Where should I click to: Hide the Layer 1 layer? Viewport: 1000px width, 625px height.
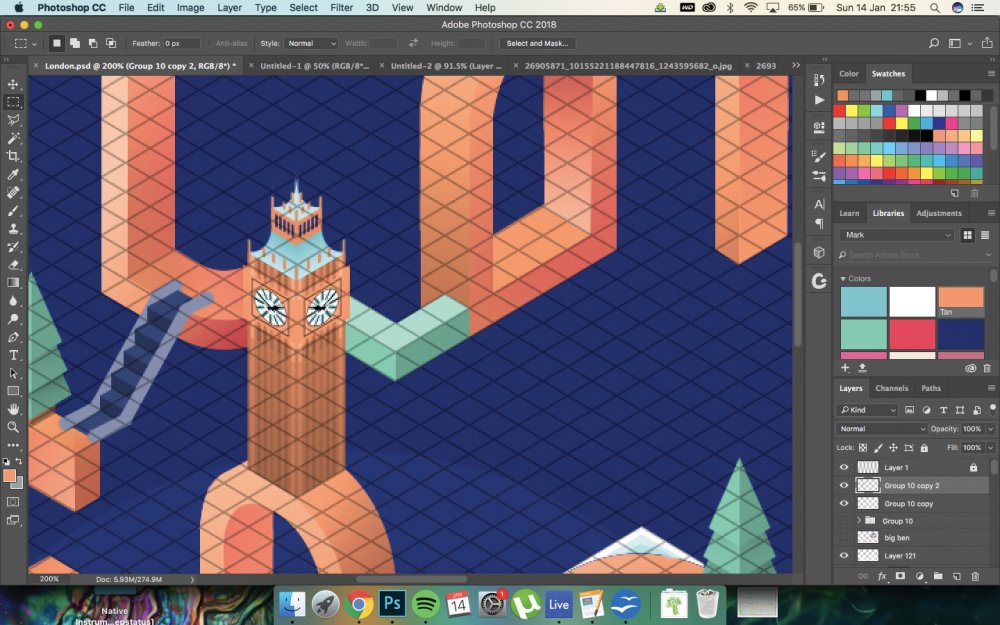[x=844, y=467]
